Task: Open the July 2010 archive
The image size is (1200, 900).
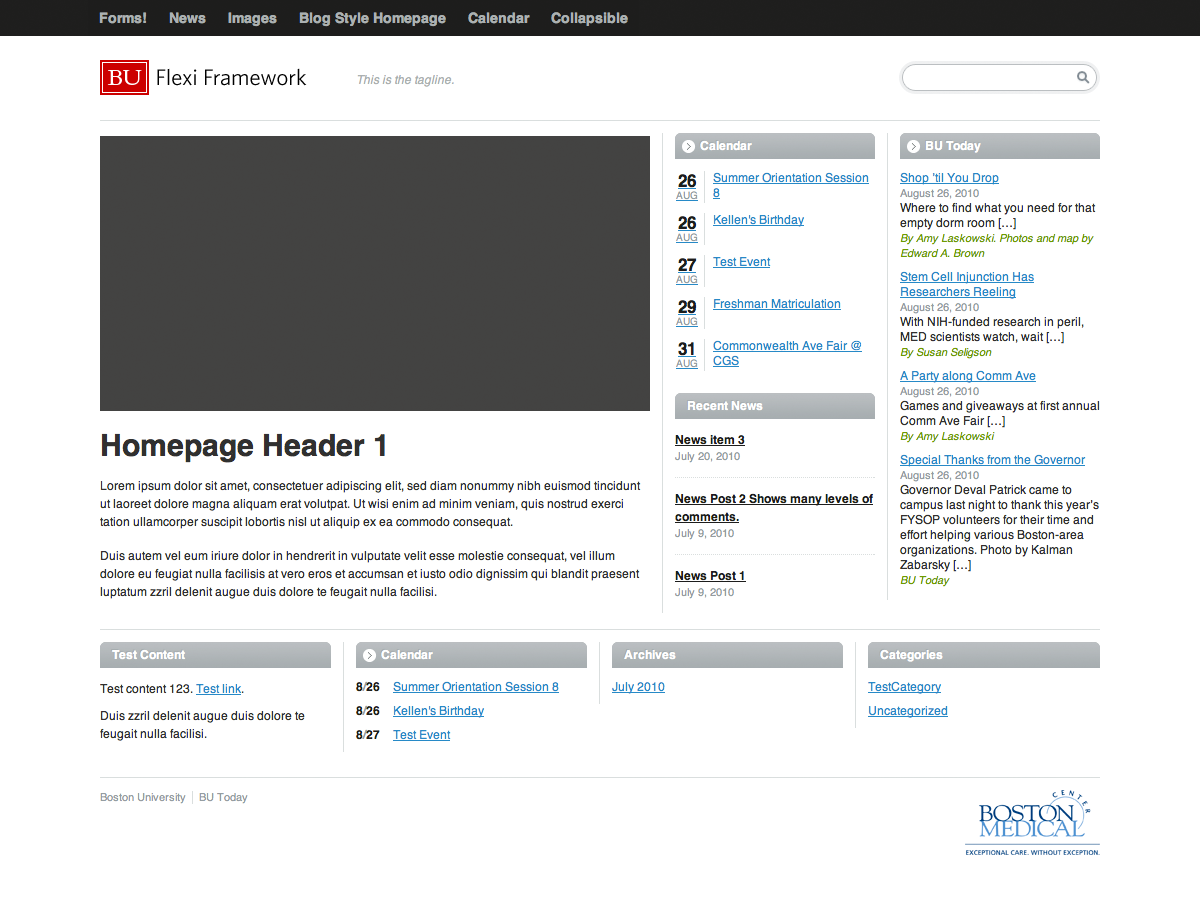Action: pyautogui.click(x=638, y=687)
